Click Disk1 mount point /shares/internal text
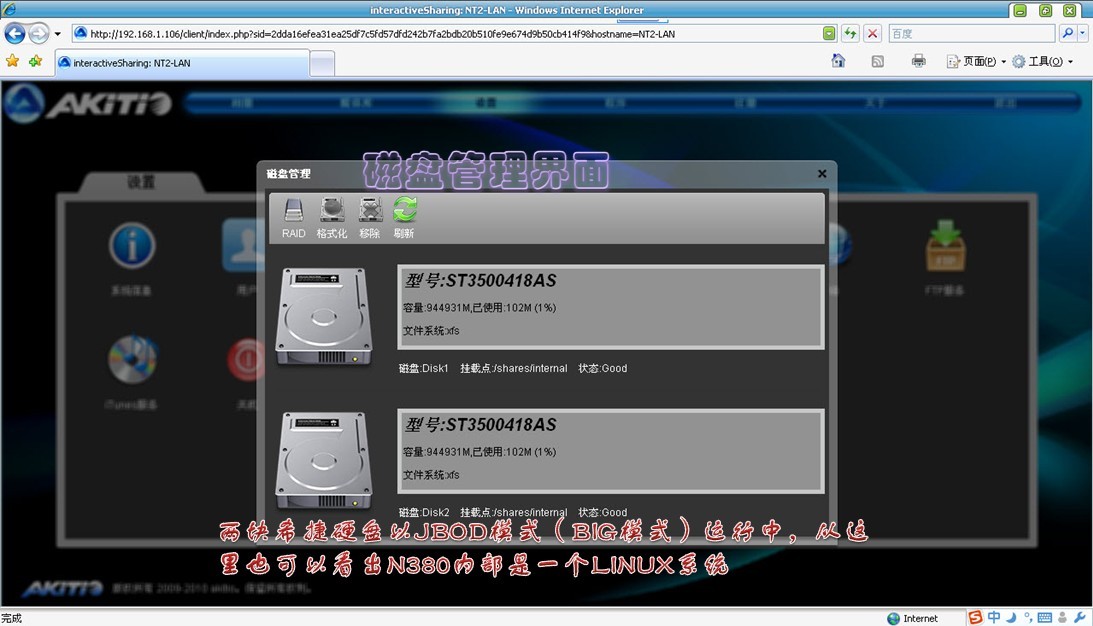The height and width of the screenshot is (626, 1093). pyautogui.click(x=514, y=368)
